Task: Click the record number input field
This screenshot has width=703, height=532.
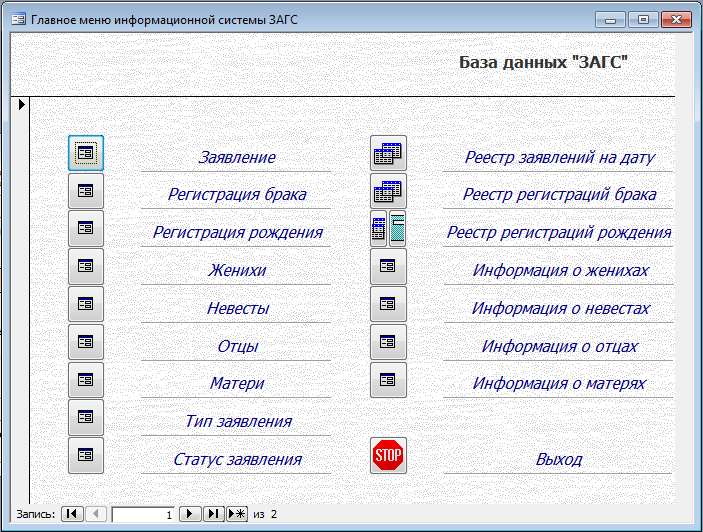Action: [143, 515]
